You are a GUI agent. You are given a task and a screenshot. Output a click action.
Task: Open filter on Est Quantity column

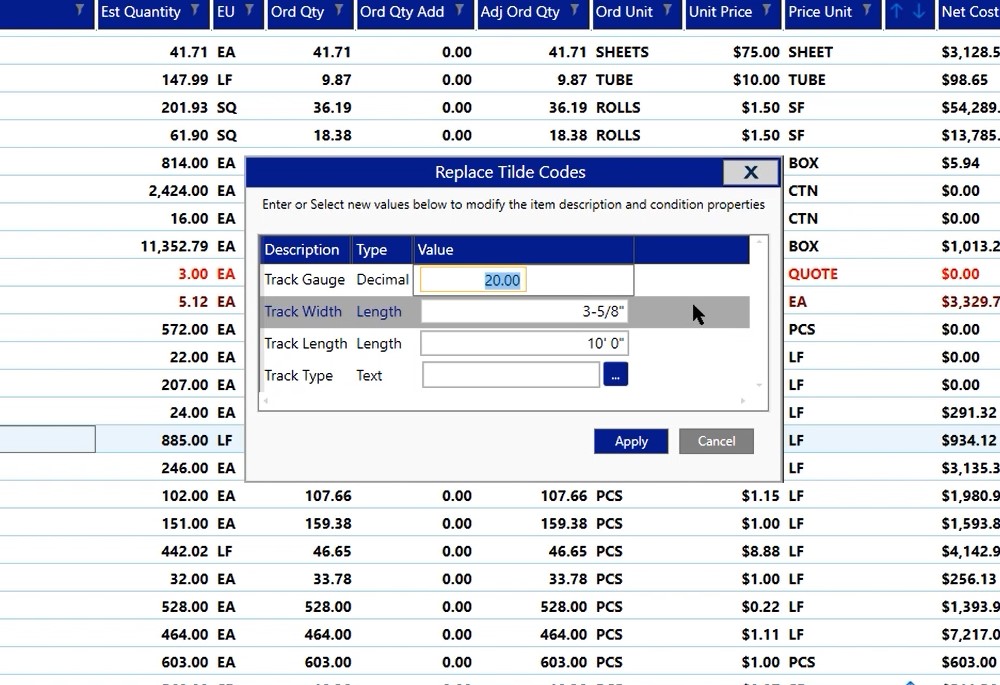[x=197, y=13]
